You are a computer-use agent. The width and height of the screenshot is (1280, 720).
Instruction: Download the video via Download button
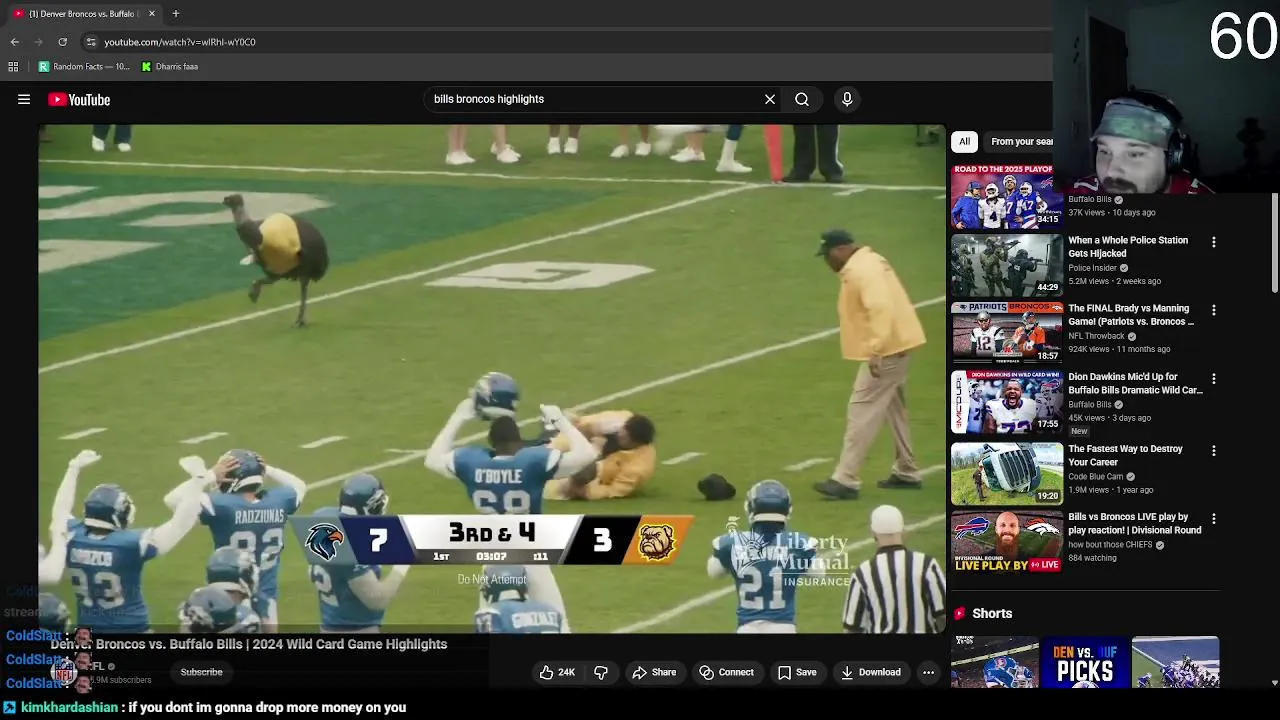coord(870,672)
